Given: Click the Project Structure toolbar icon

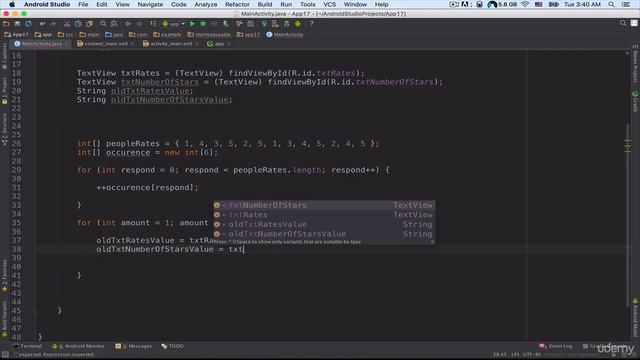Looking at the screenshot, I should (250, 24).
